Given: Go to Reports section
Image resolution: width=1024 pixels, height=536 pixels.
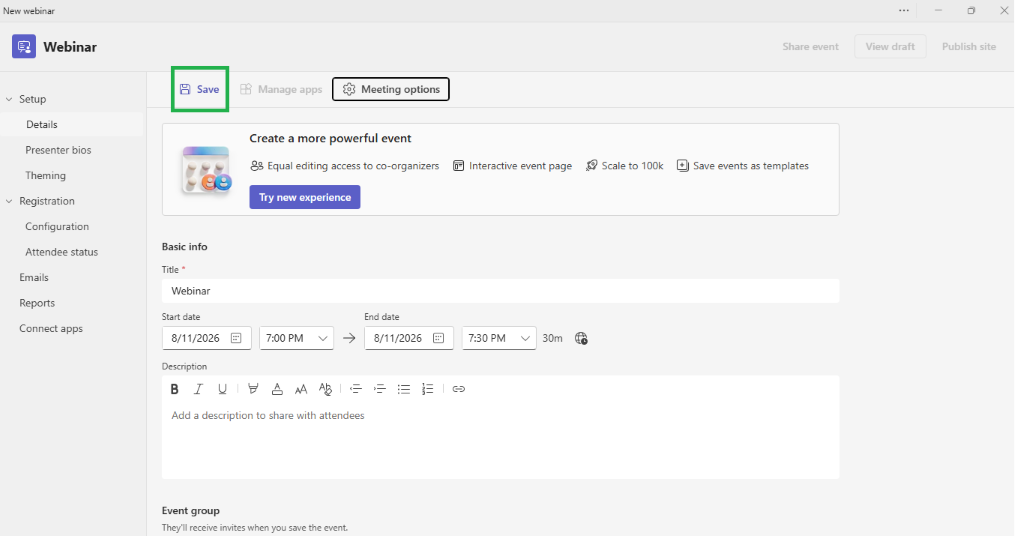Looking at the screenshot, I should coord(37,303).
